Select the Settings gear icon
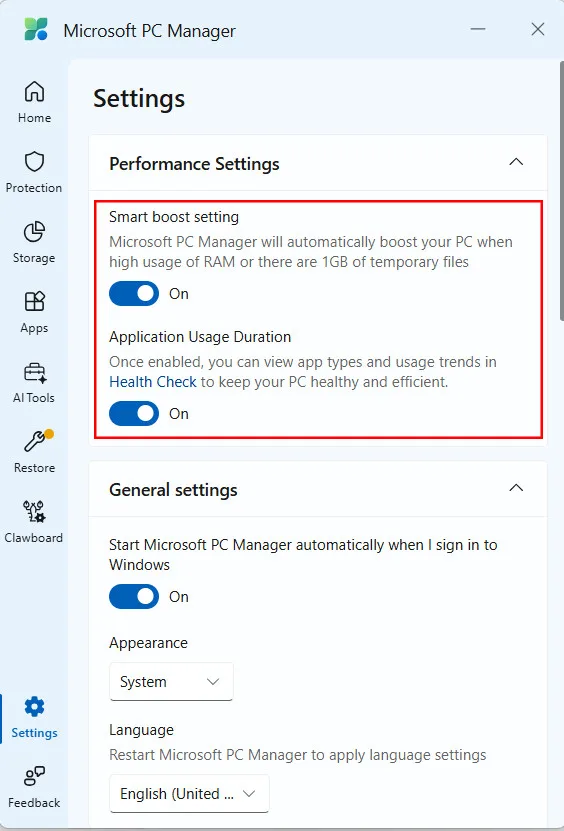 click(34, 707)
